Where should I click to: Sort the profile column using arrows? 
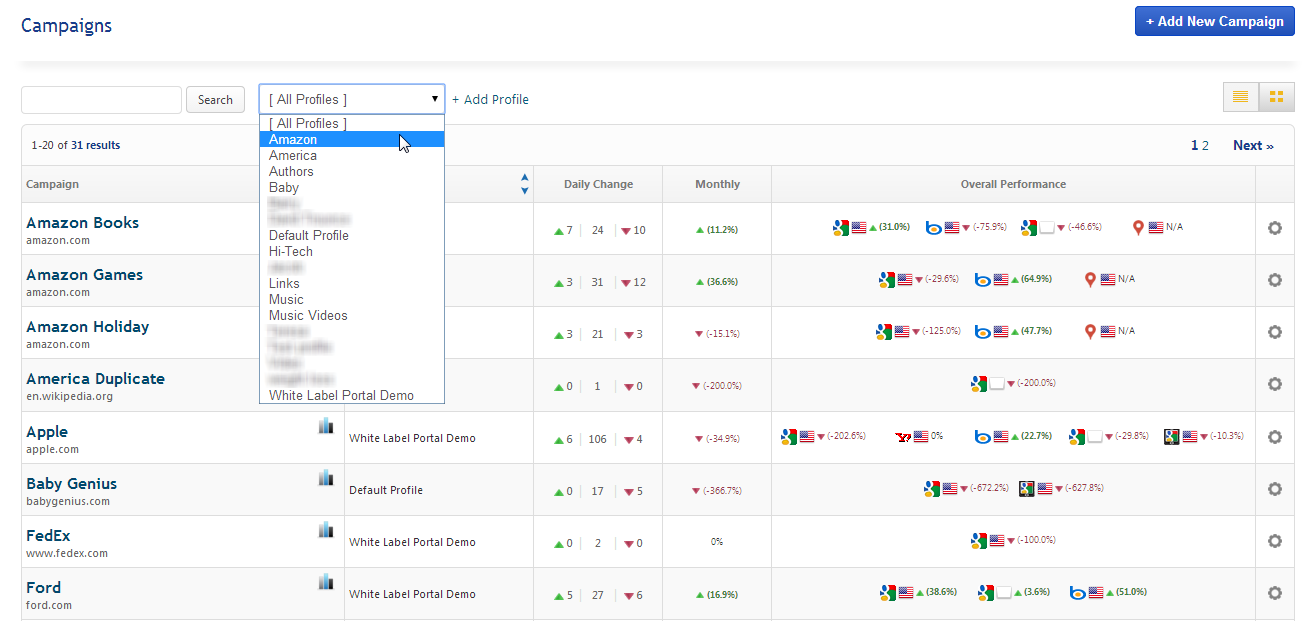525,184
